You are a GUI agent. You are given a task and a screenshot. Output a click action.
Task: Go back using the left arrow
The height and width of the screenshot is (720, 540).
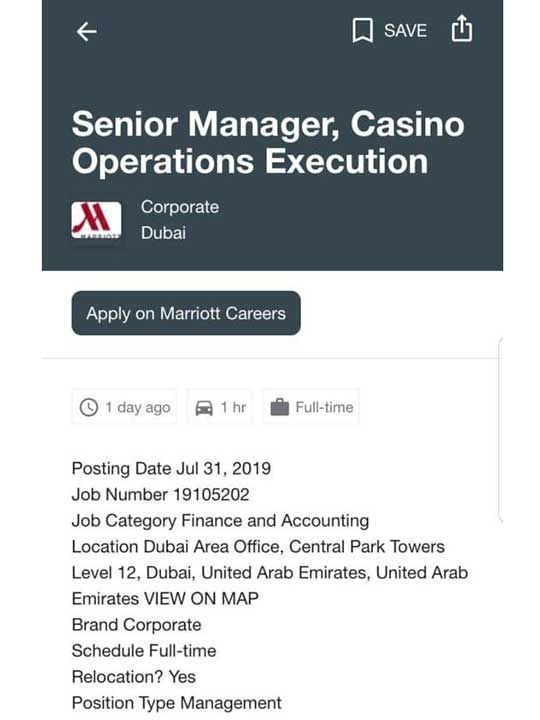point(86,32)
